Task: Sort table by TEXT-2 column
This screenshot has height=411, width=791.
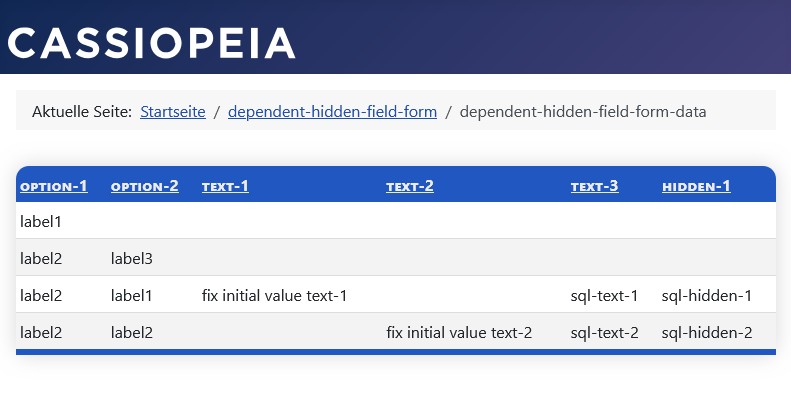Action: 410,186
